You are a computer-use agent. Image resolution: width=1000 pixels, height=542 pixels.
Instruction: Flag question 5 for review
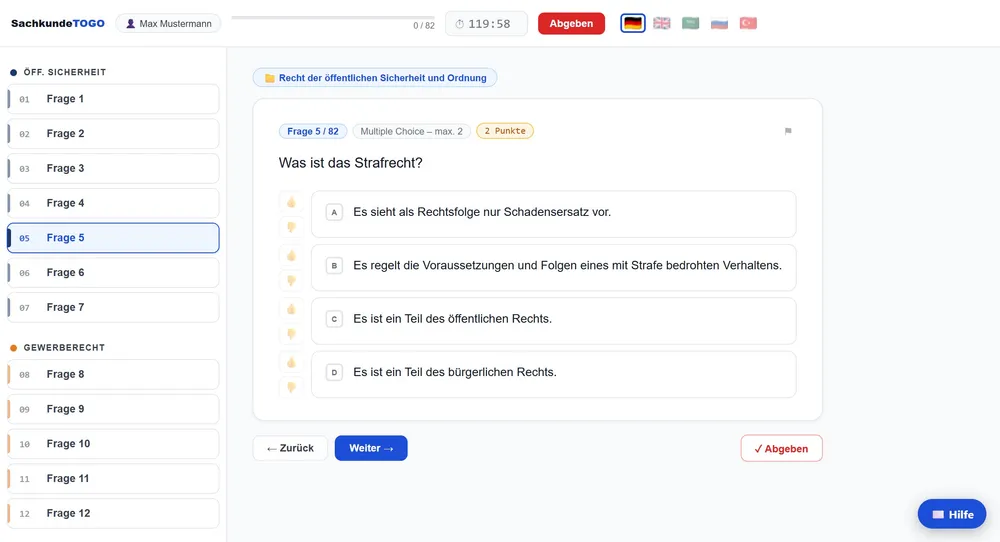pos(788,131)
